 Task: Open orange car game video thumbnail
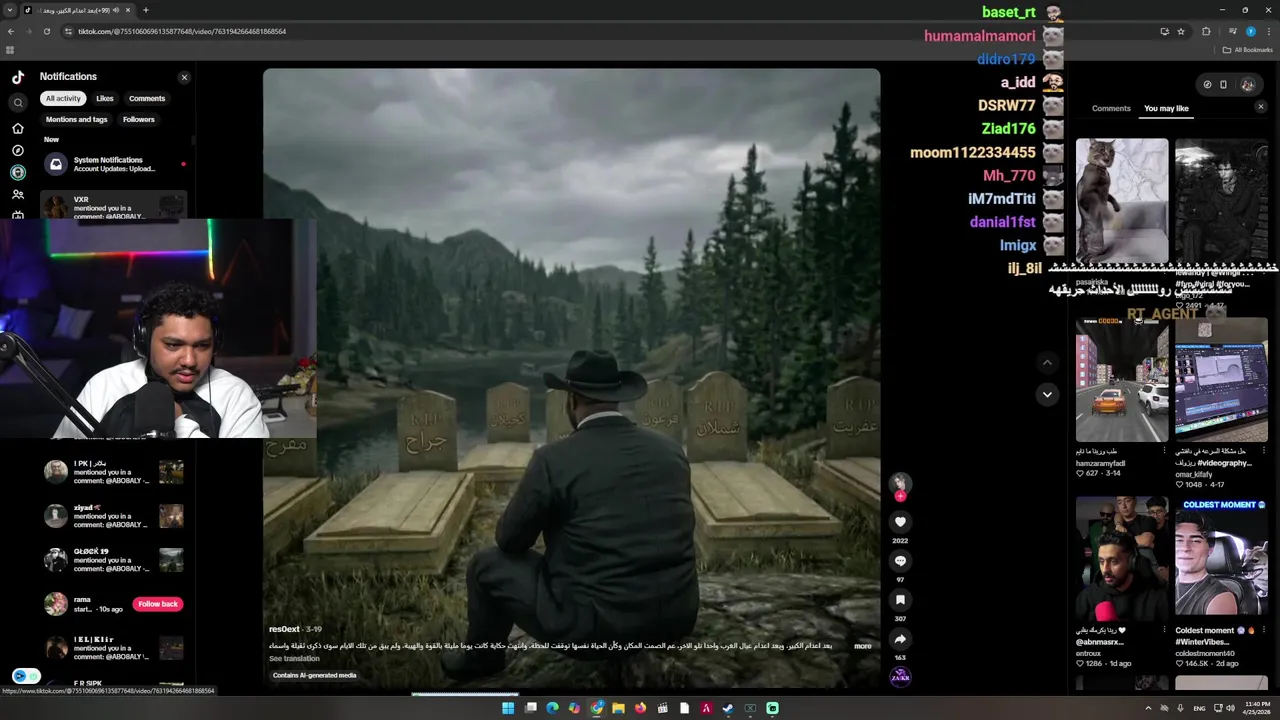click(1122, 380)
